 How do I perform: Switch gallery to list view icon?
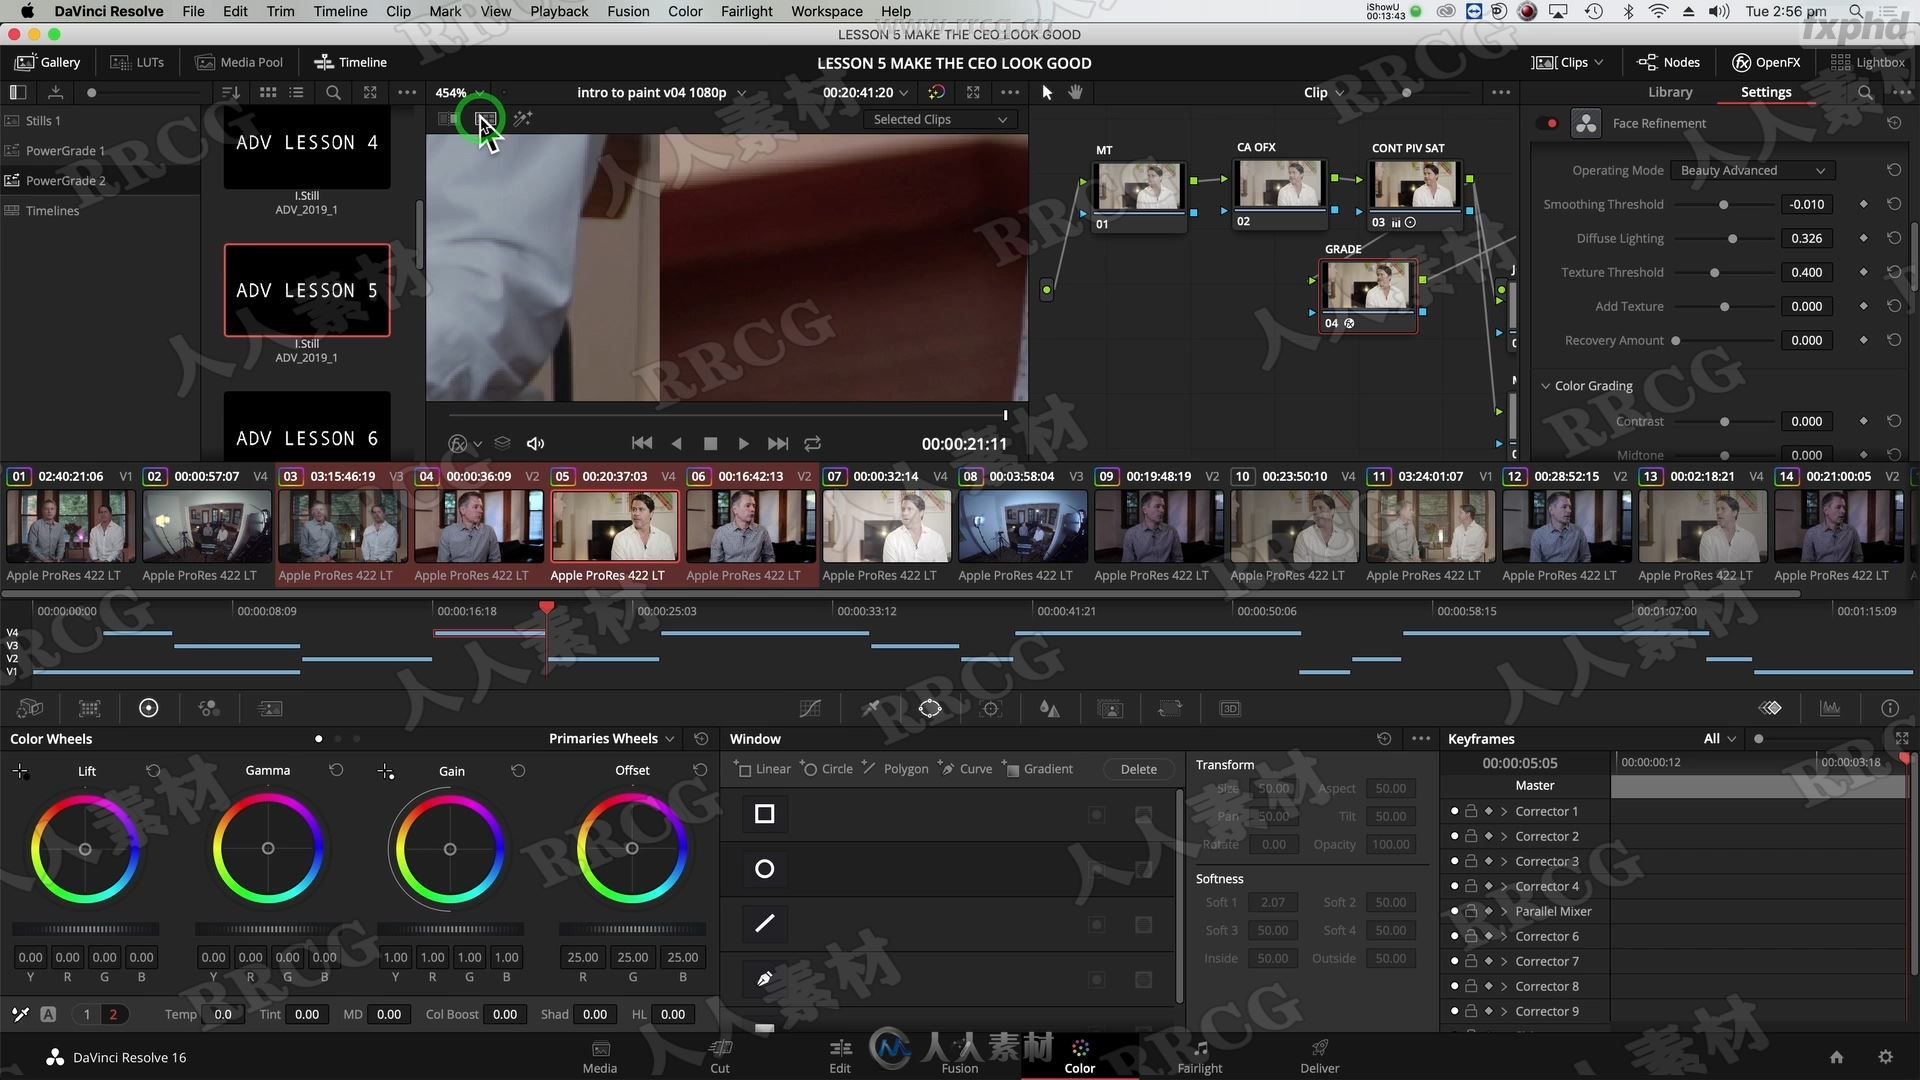tap(296, 92)
